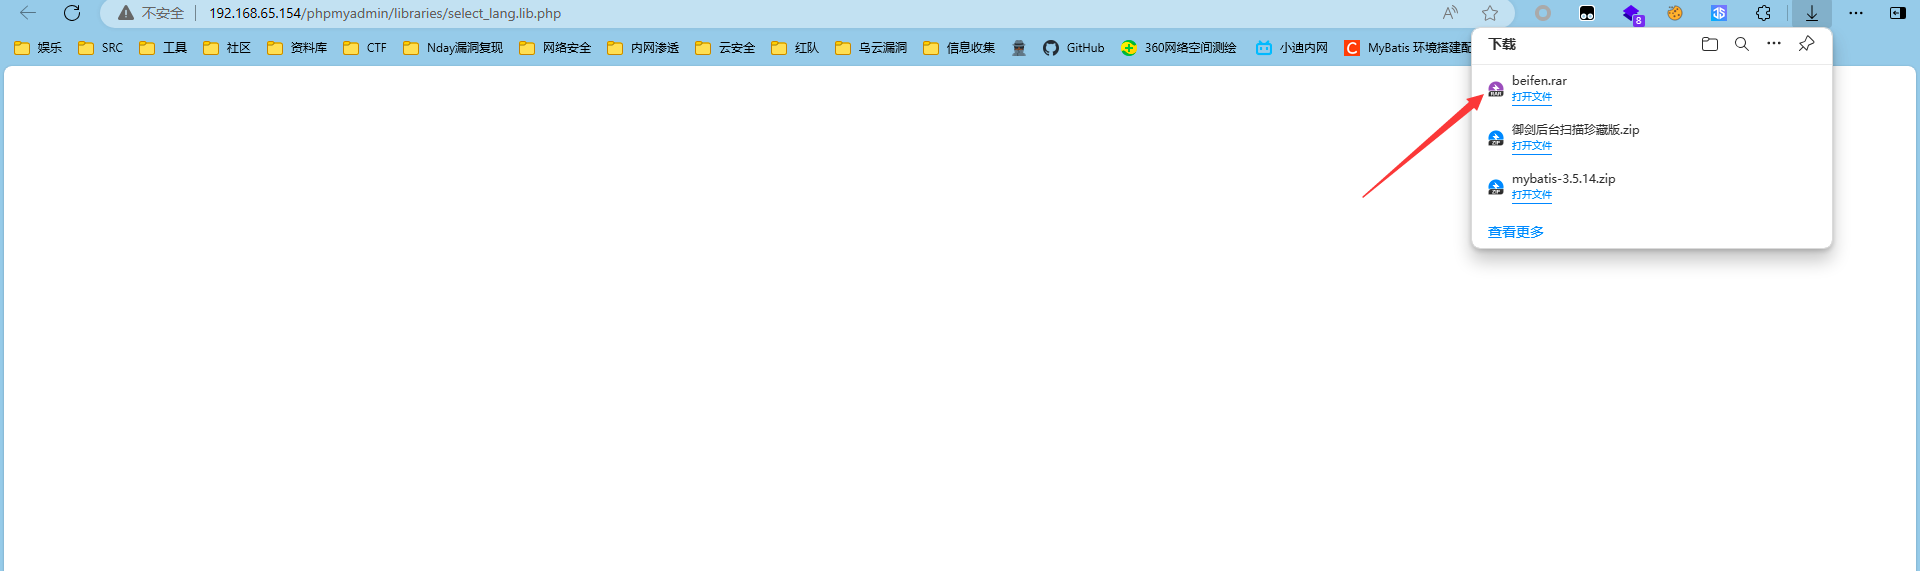This screenshot has height=571, width=1920.
Task: Click 打开文件 under beifen.rar
Action: (1531, 97)
